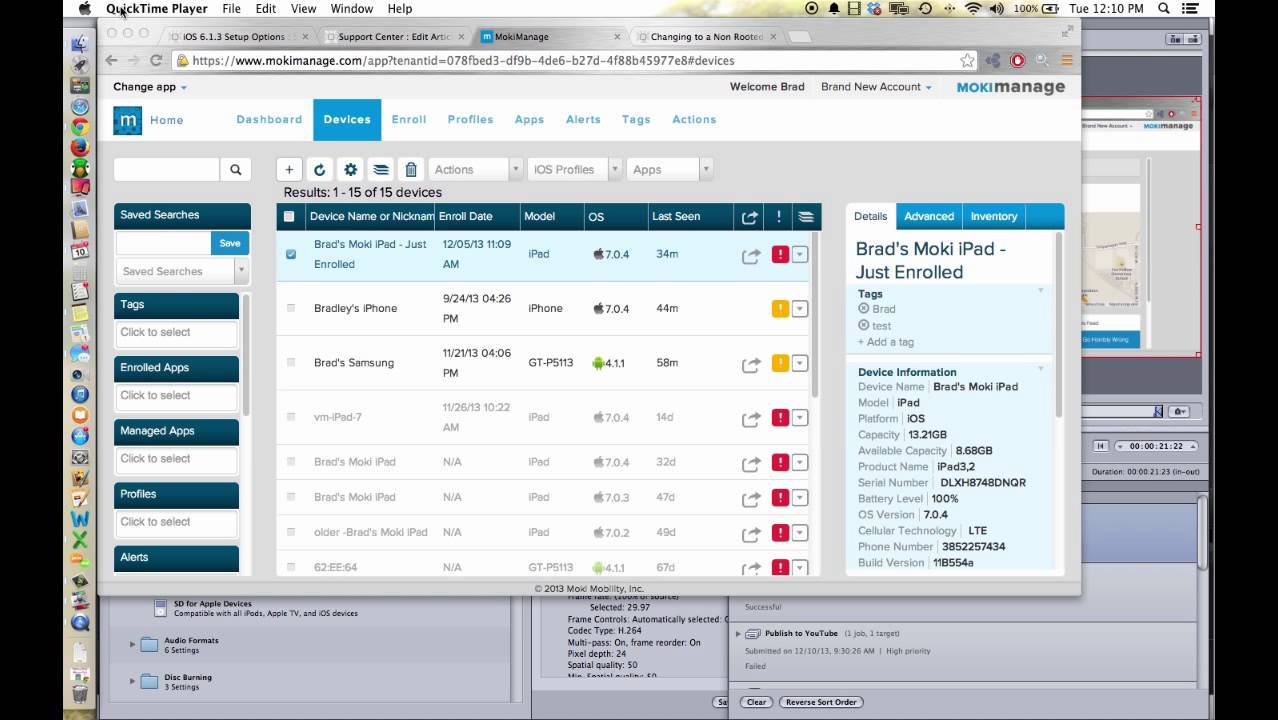Click the browser address bar URL
The image size is (1278, 720).
coord(463,60)
